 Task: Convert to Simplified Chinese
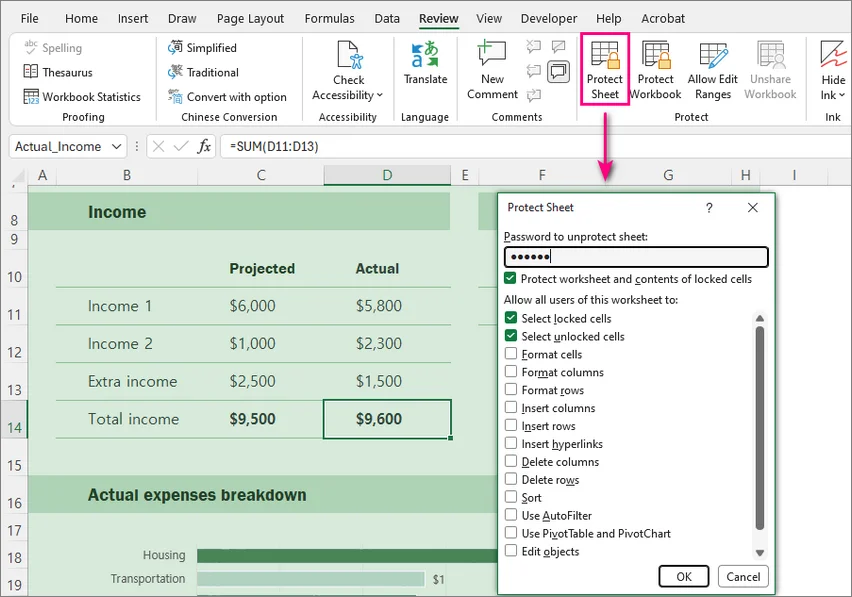202,48
